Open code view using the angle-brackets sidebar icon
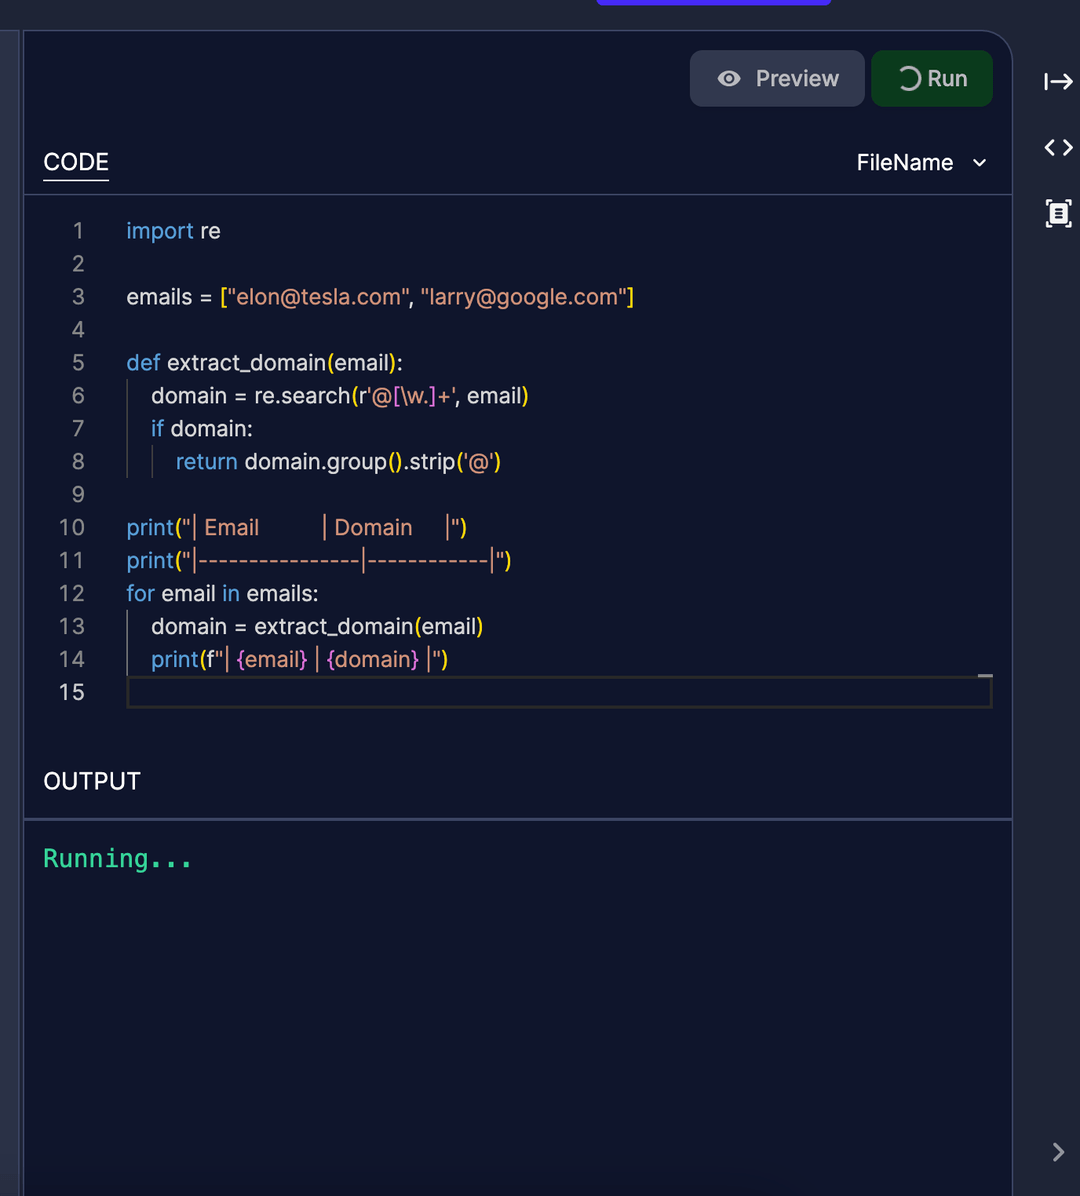Screen dimensions: 1080x1196 (x=1057, y=147)
